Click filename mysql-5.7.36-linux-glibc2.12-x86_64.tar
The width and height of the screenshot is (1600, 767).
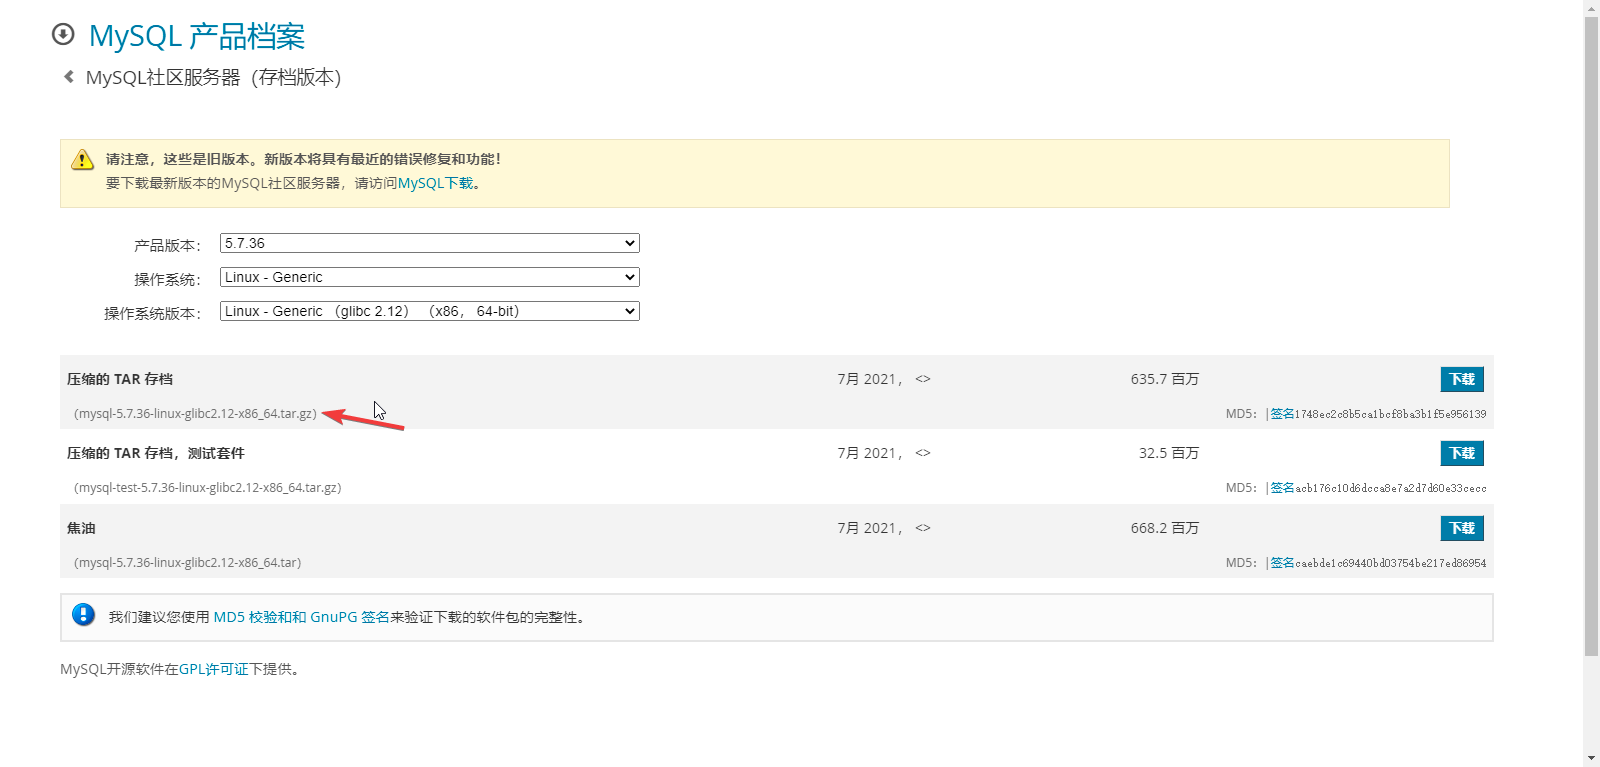(x=188, y=563)
